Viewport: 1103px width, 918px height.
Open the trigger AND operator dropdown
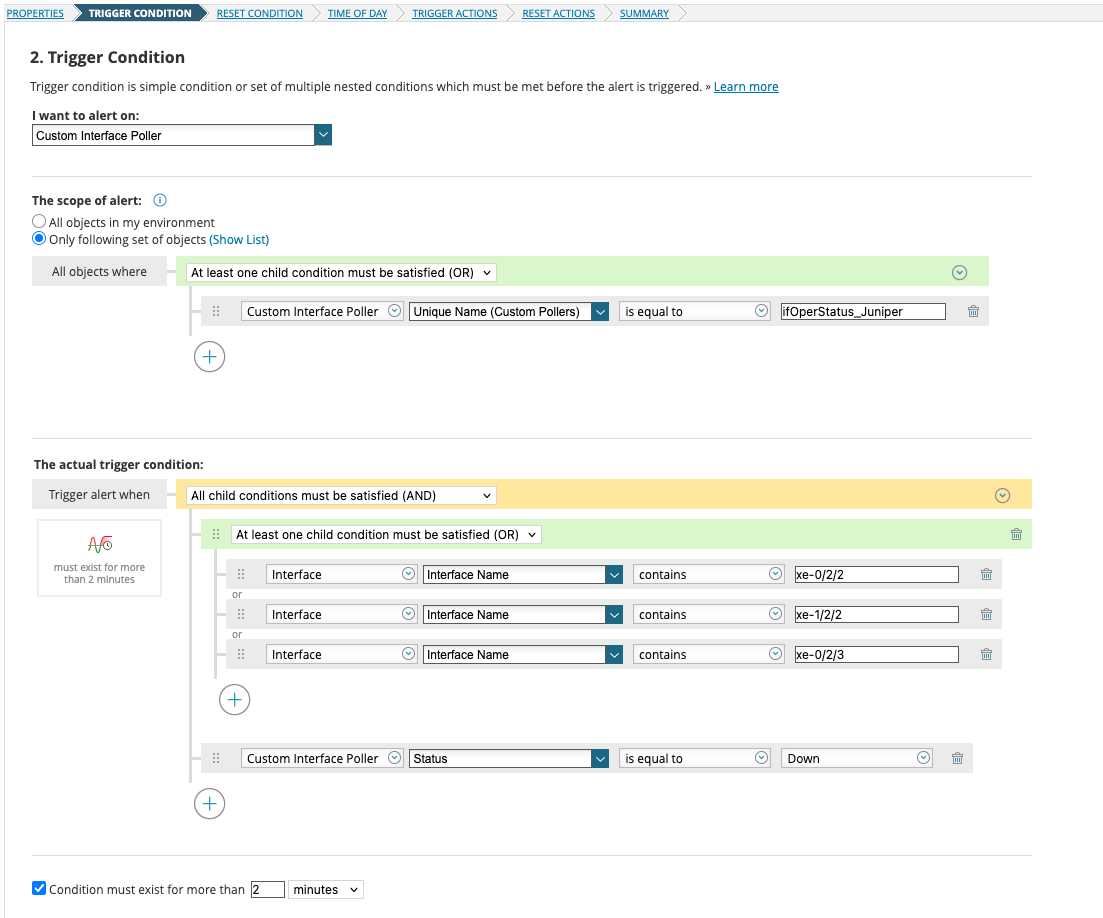(341, 495)
